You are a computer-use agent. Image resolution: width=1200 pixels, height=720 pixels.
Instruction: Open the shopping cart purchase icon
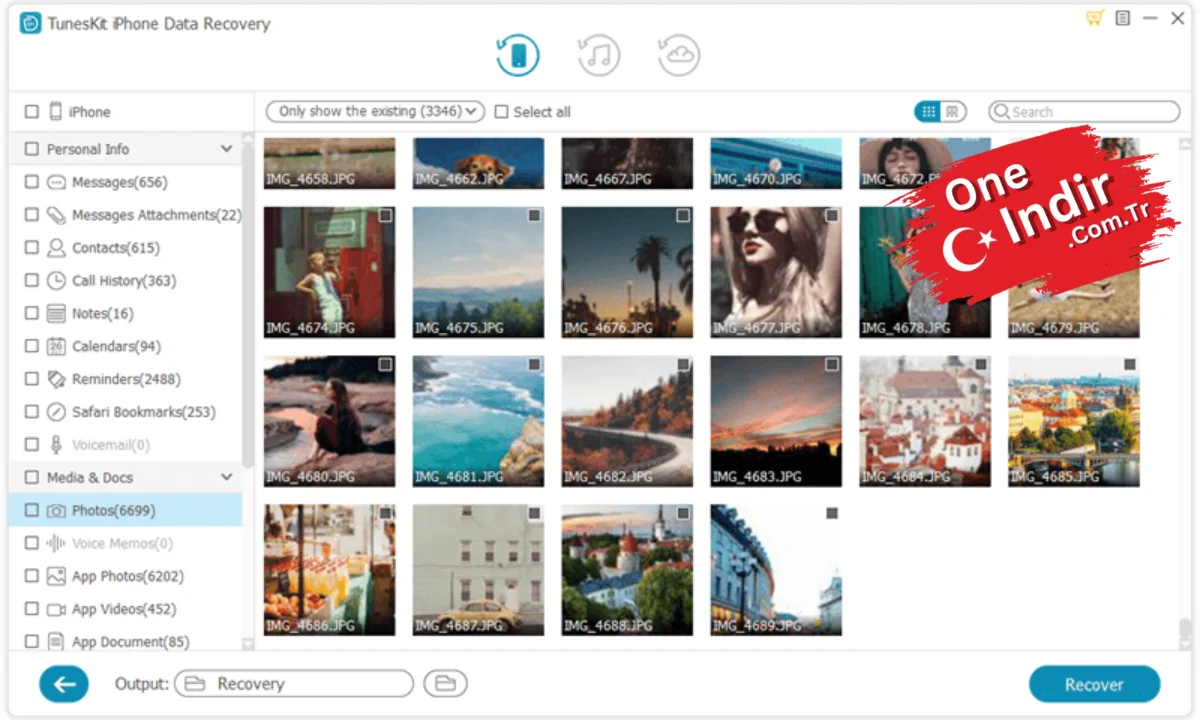click(1095, 18)
